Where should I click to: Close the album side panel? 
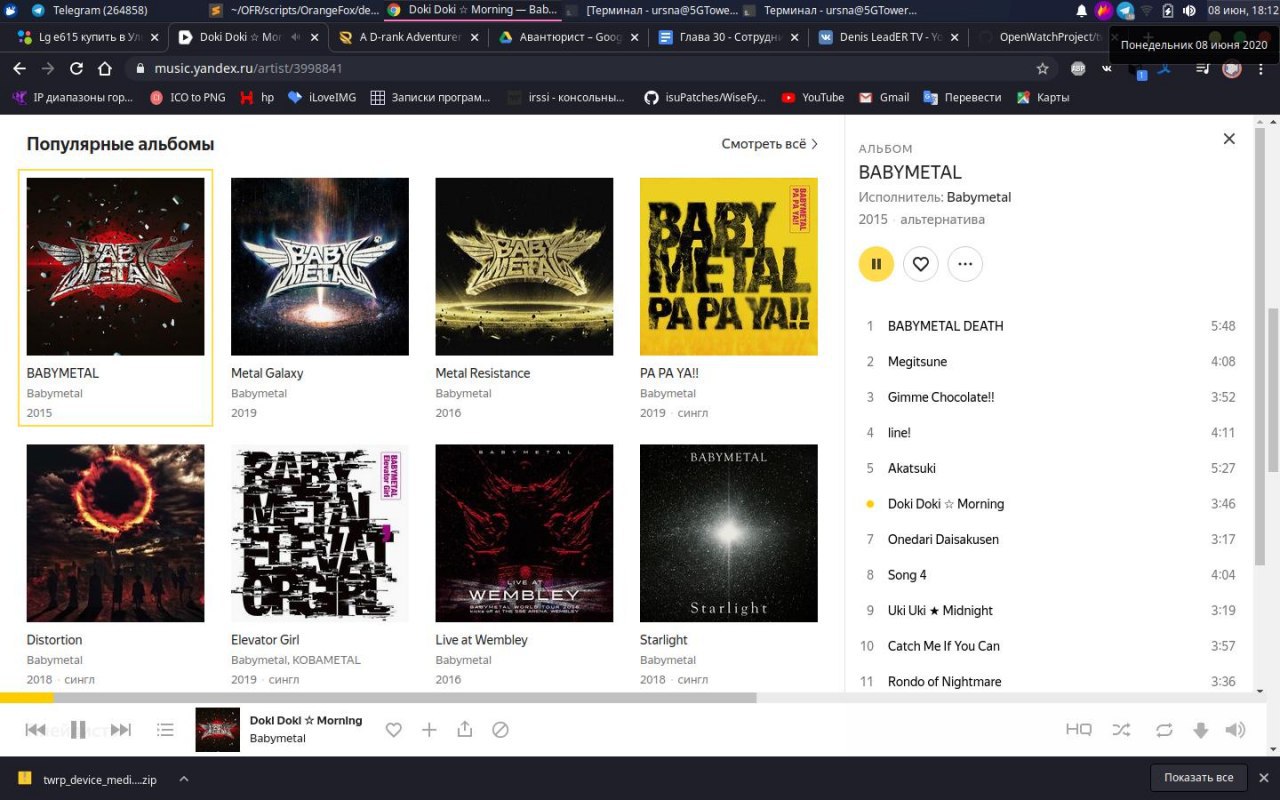1229,139
